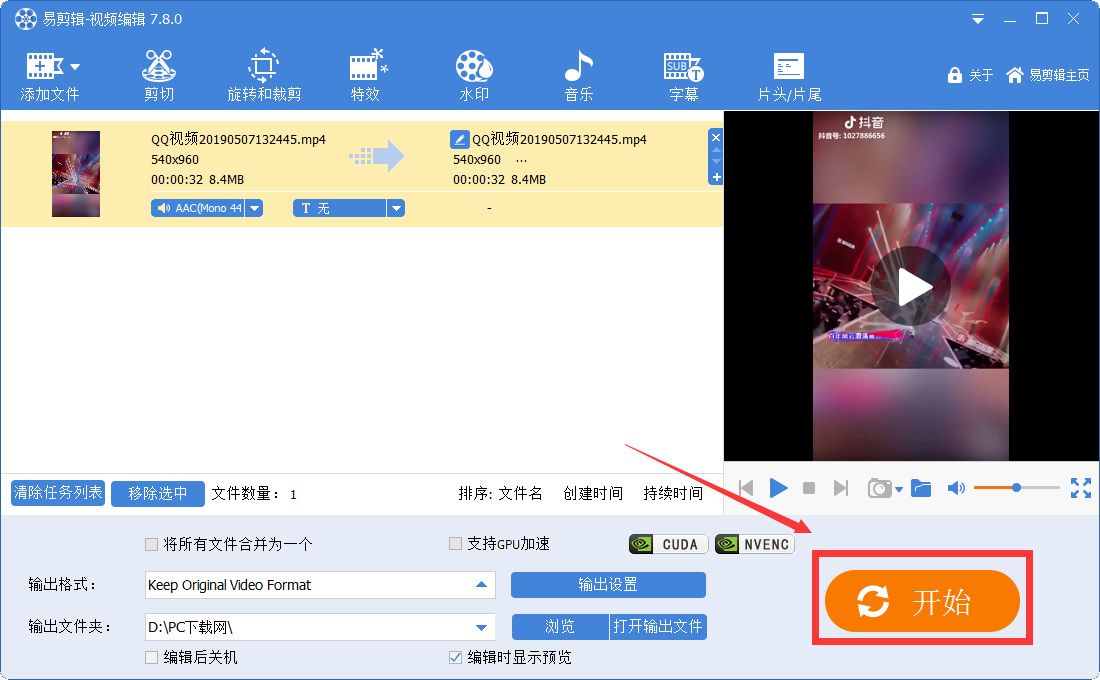Adjust the volume slider

click(x=1017, y=487)
